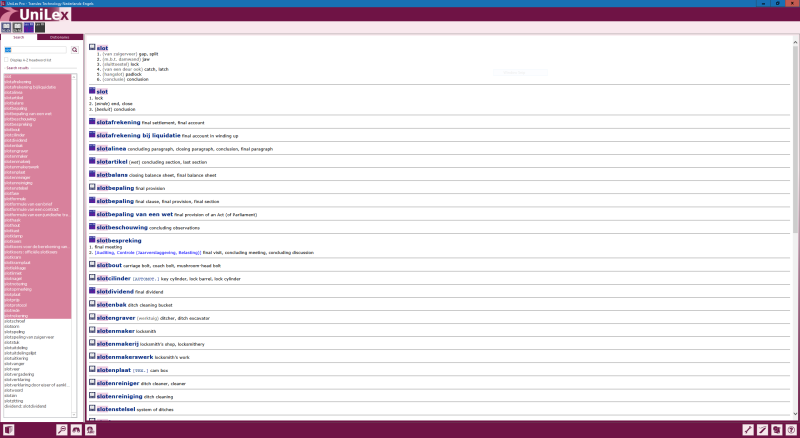
Task: Click the results list scroll-down arrow
Action: [74, 415]
